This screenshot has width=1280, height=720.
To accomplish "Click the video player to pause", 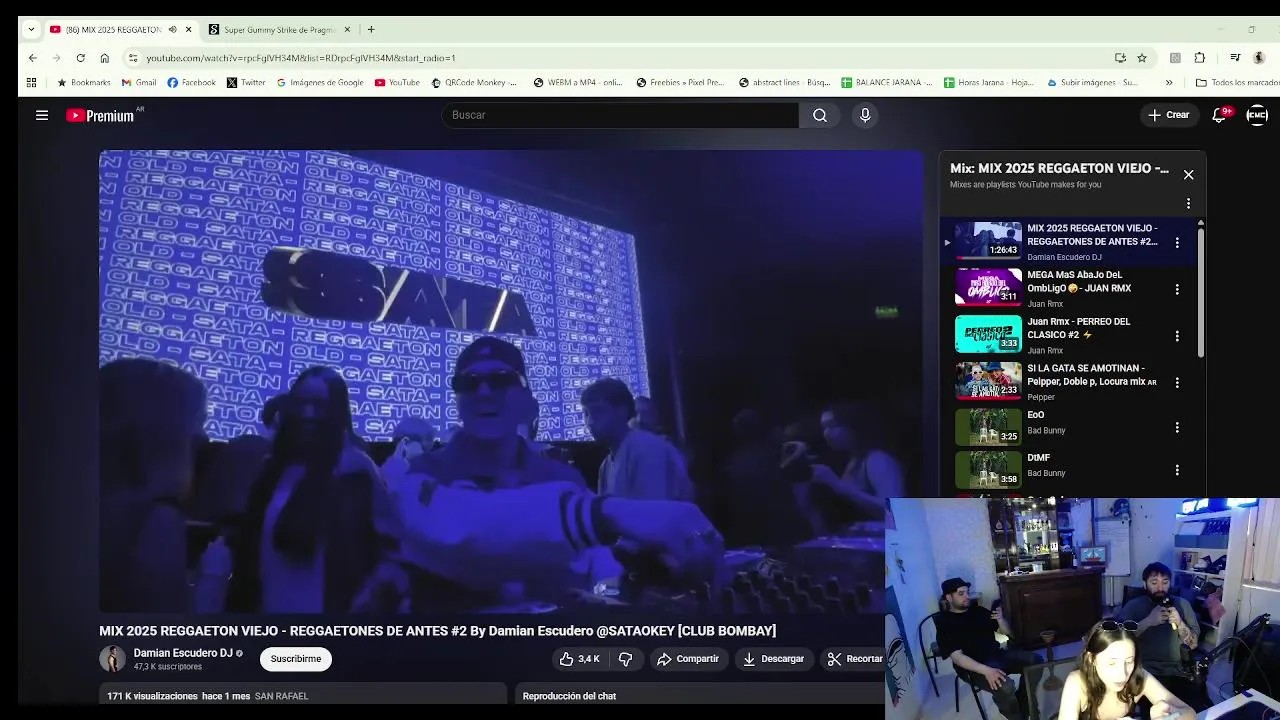I will 511,381.
